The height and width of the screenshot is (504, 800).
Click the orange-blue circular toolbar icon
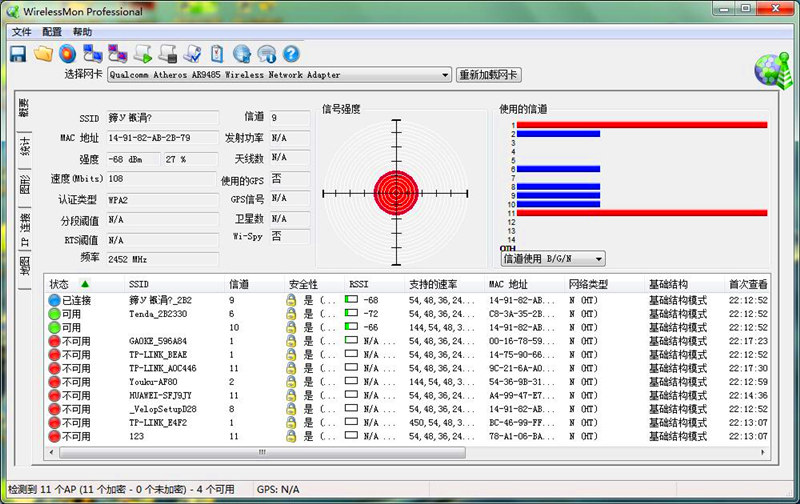click(x=67, y=54)
